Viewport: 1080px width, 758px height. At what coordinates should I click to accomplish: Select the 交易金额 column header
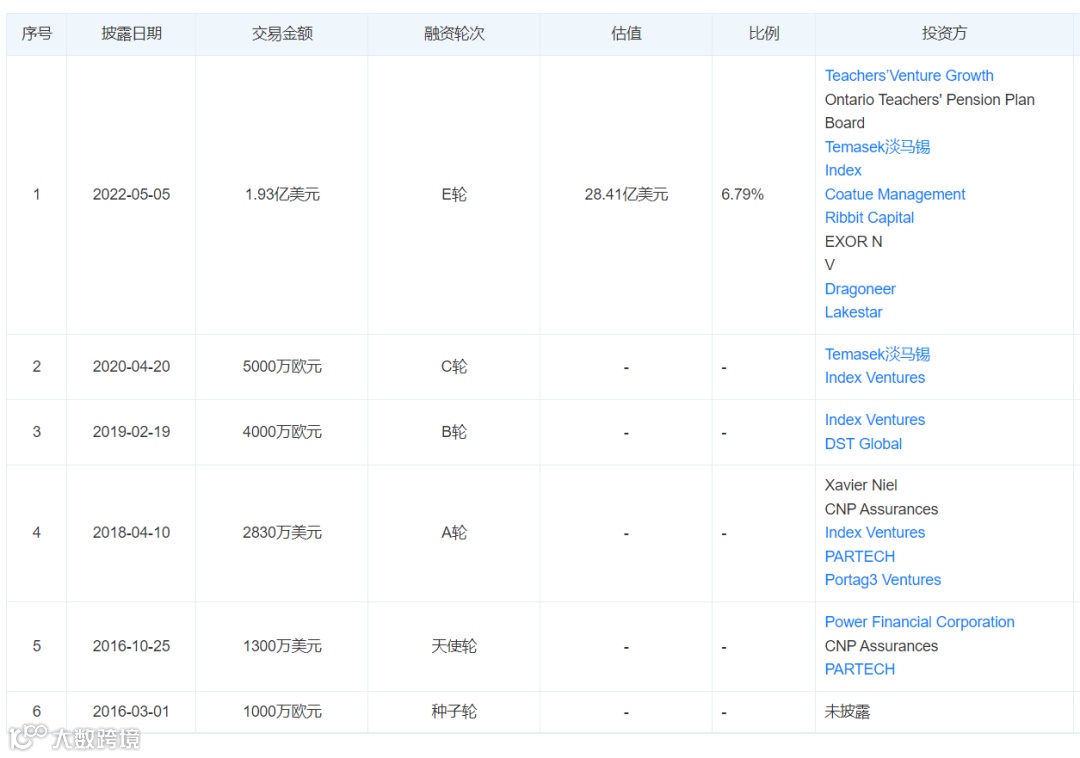coord(282,33)
